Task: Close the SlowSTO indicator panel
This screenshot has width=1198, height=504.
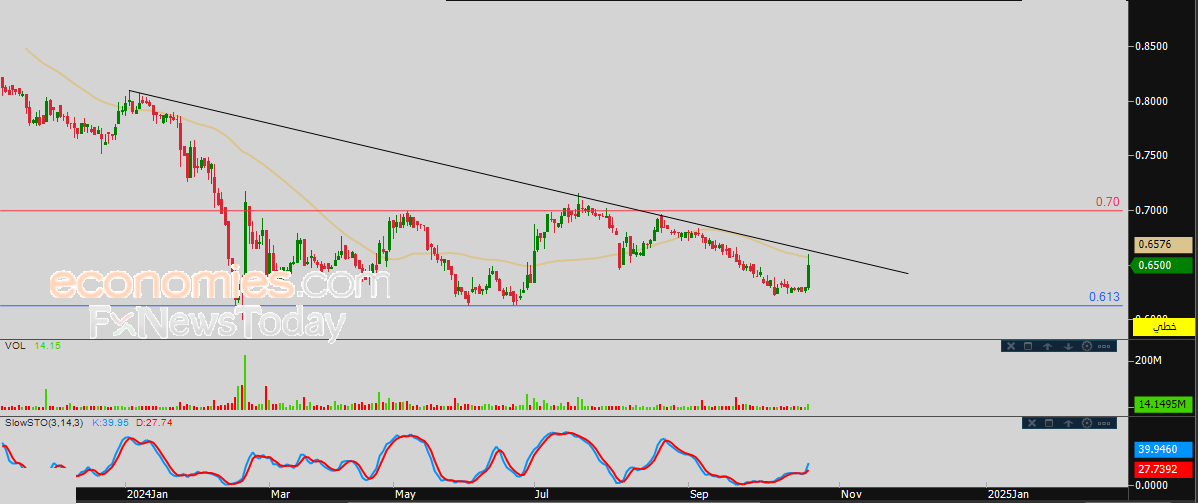Action: point(1031,423)
